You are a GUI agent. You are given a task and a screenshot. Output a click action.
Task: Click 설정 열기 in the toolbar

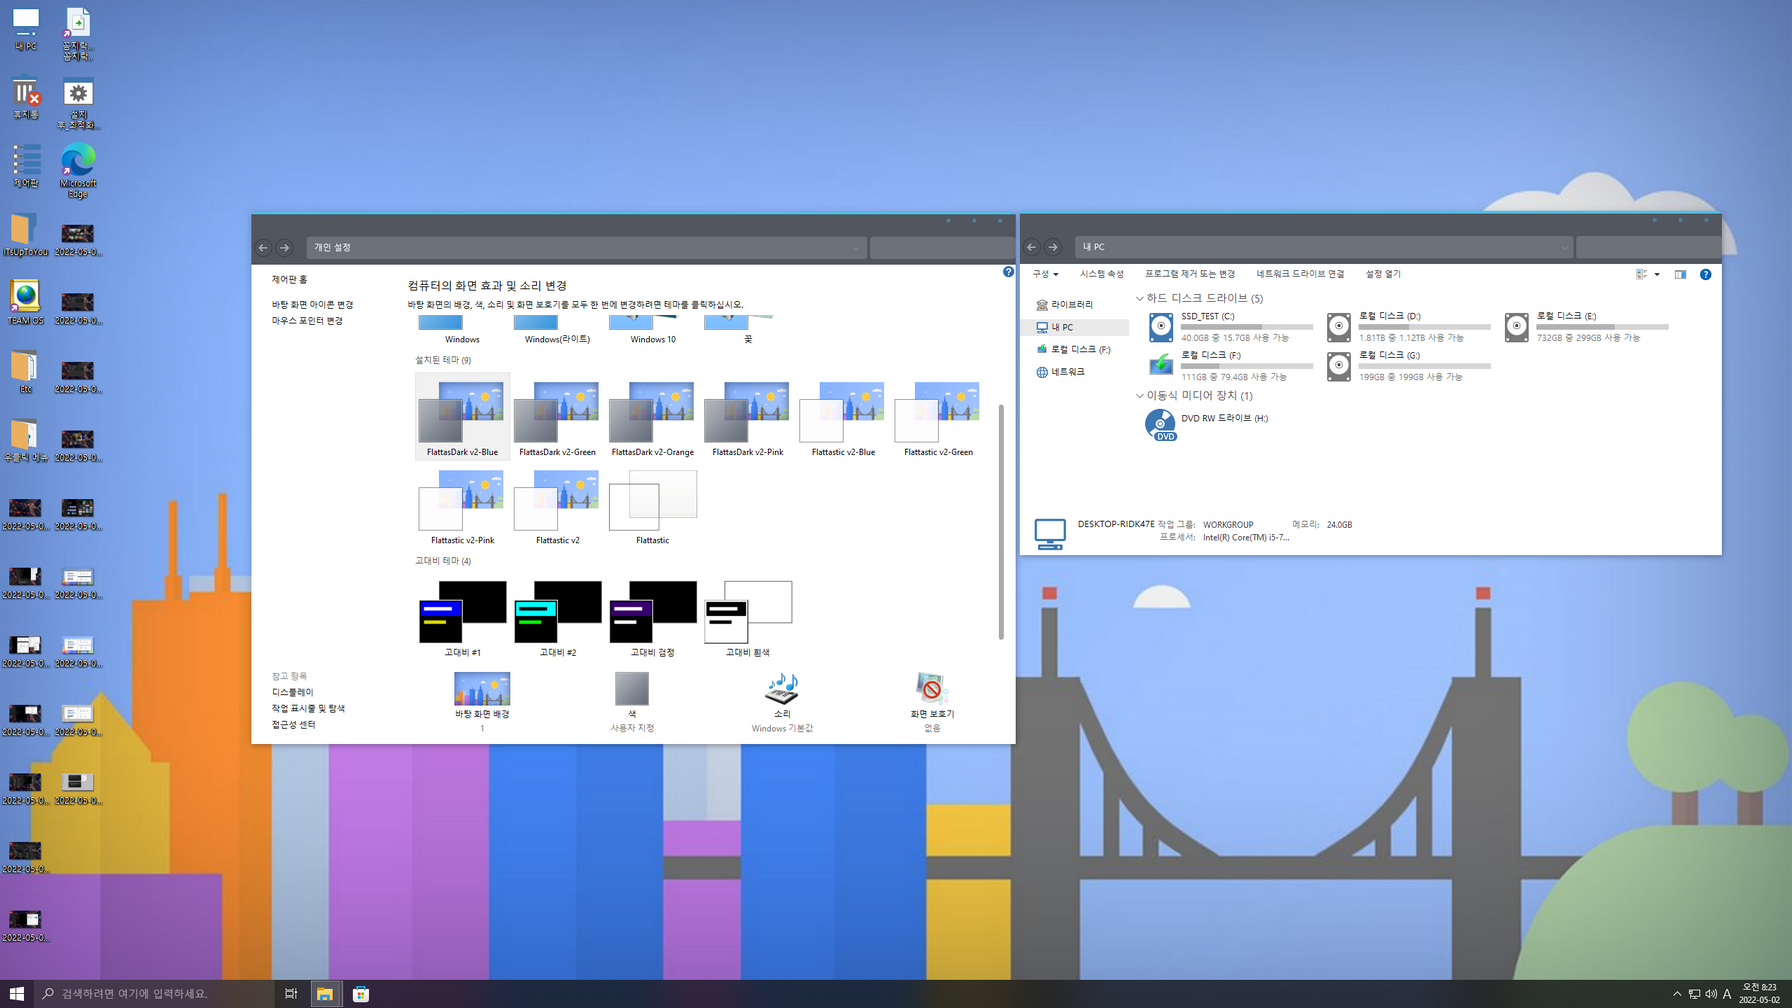pos(1383,274)
